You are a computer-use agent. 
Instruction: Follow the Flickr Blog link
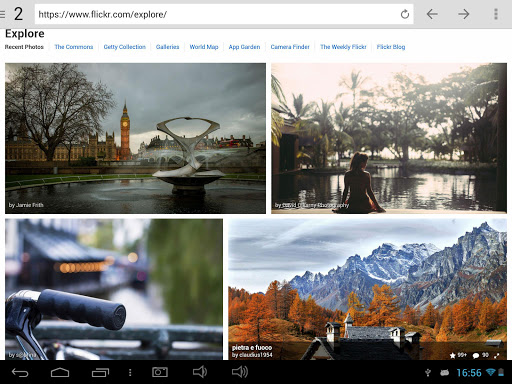coord(391,47)
